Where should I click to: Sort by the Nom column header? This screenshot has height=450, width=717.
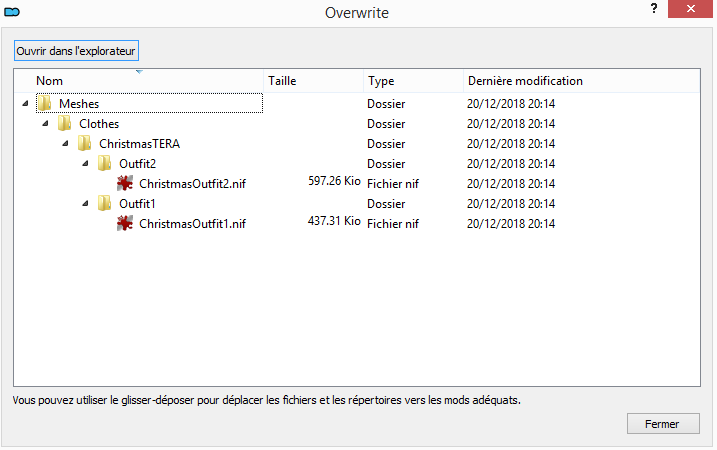tap(140, 81)
